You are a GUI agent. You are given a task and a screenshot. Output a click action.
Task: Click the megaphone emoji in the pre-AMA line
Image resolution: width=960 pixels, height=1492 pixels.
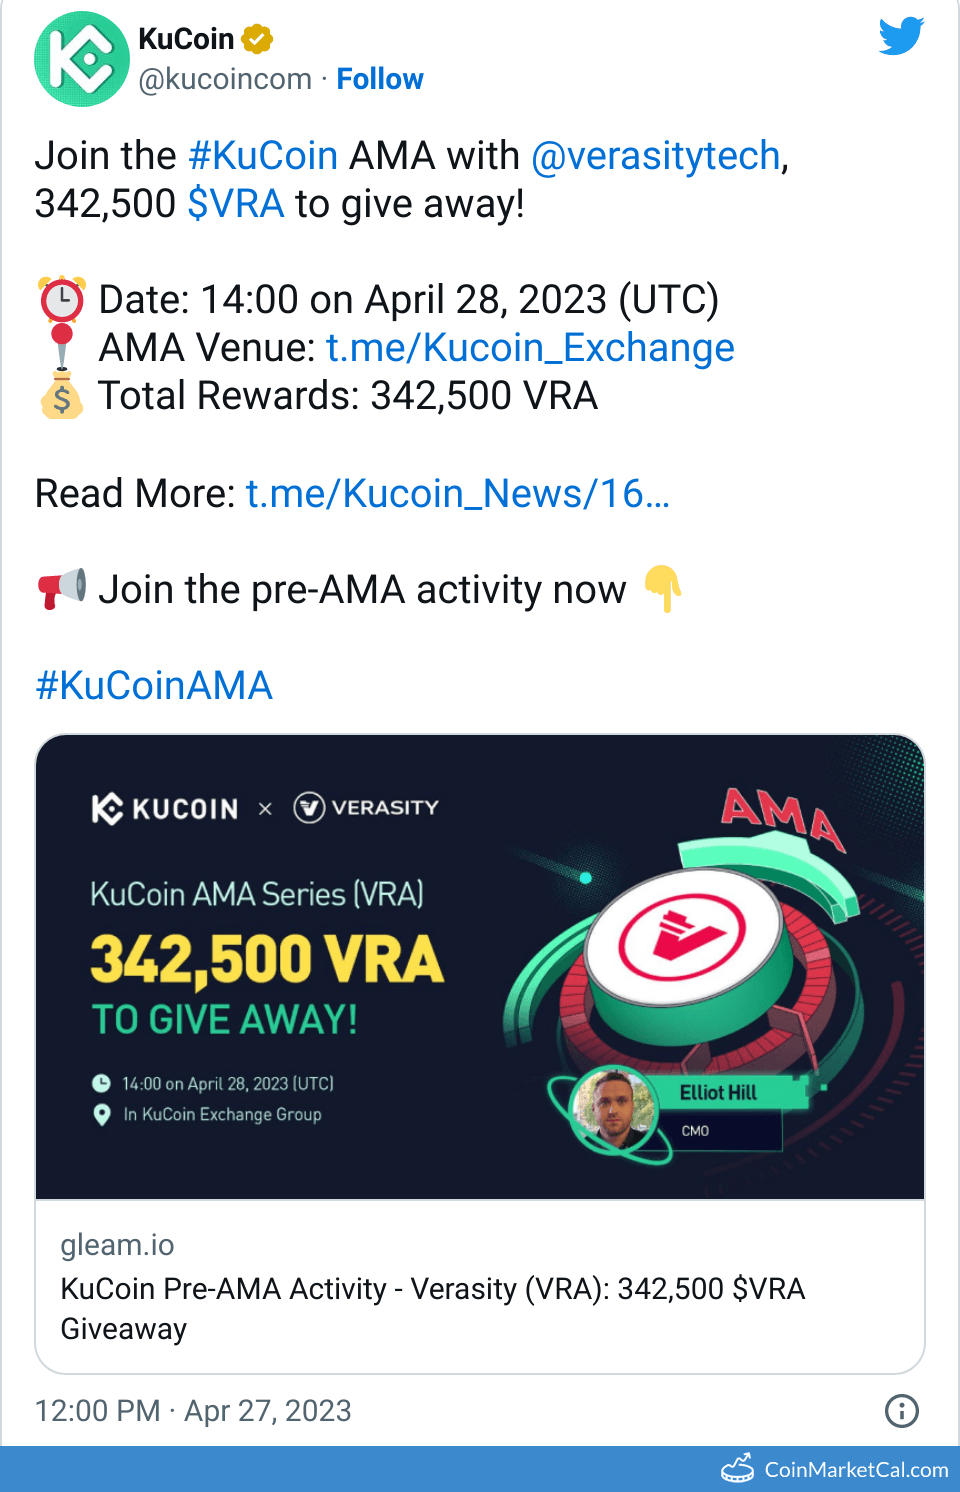click(x=62, y=589)
